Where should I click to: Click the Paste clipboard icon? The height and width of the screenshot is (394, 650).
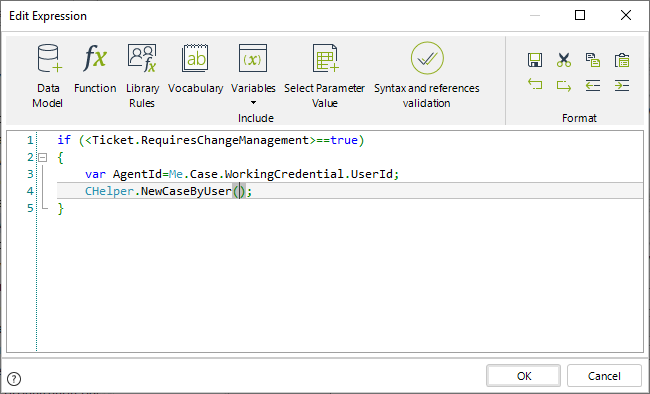[x=622, y=60]
